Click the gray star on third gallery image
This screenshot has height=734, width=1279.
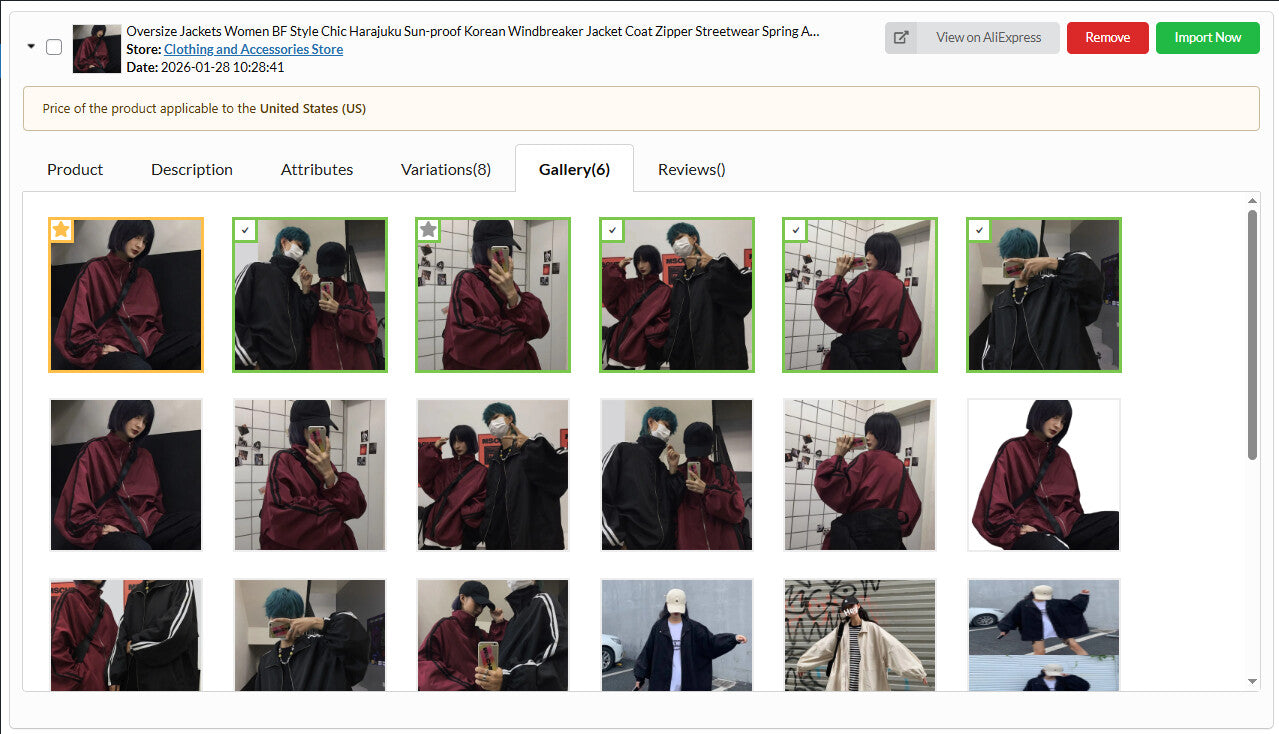click(x=428, y=230)
